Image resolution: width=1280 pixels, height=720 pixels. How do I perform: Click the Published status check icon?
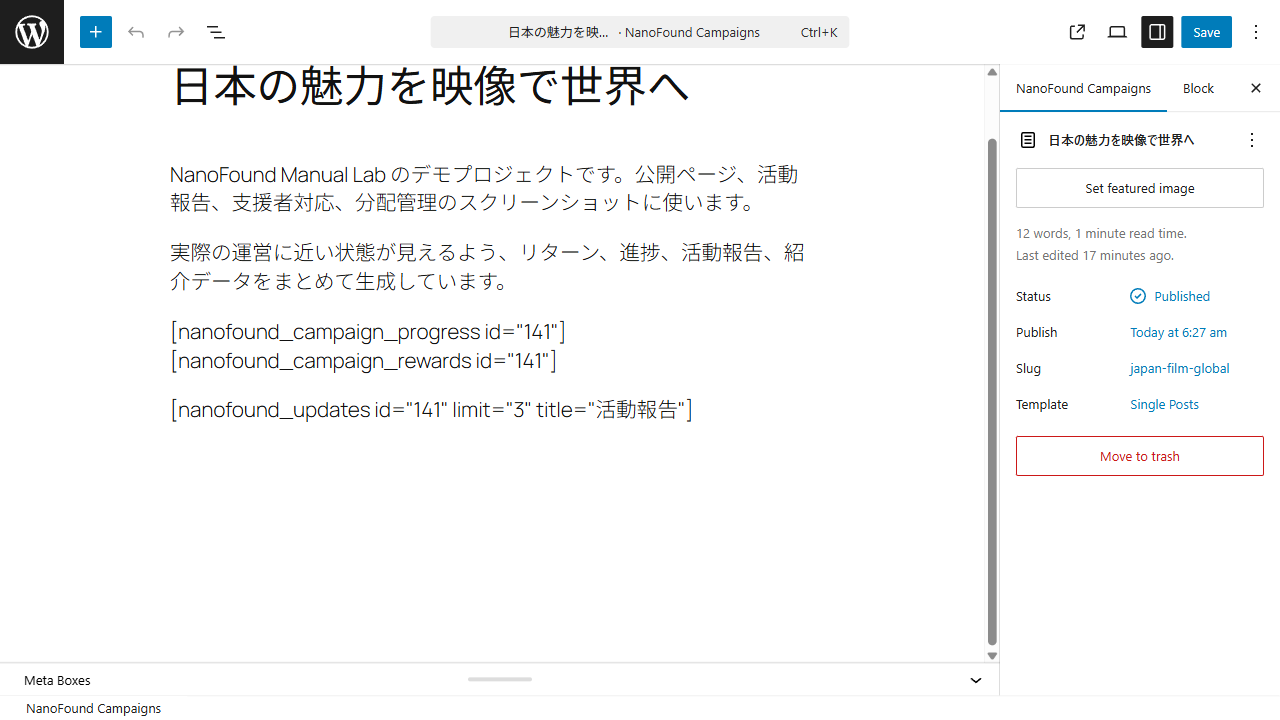(x=1138, y=296)
